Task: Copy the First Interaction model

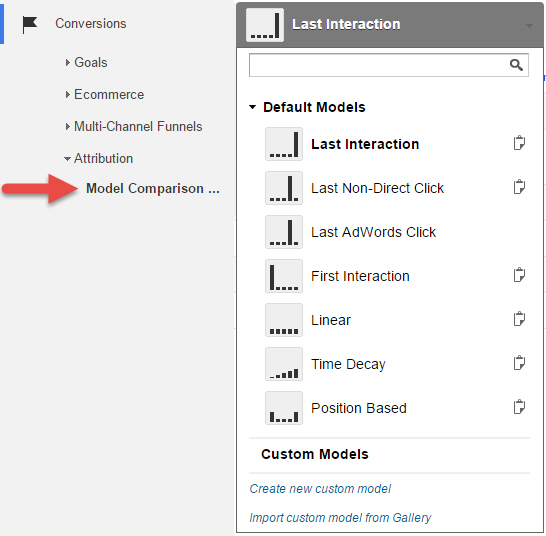Action: [519, 275]
